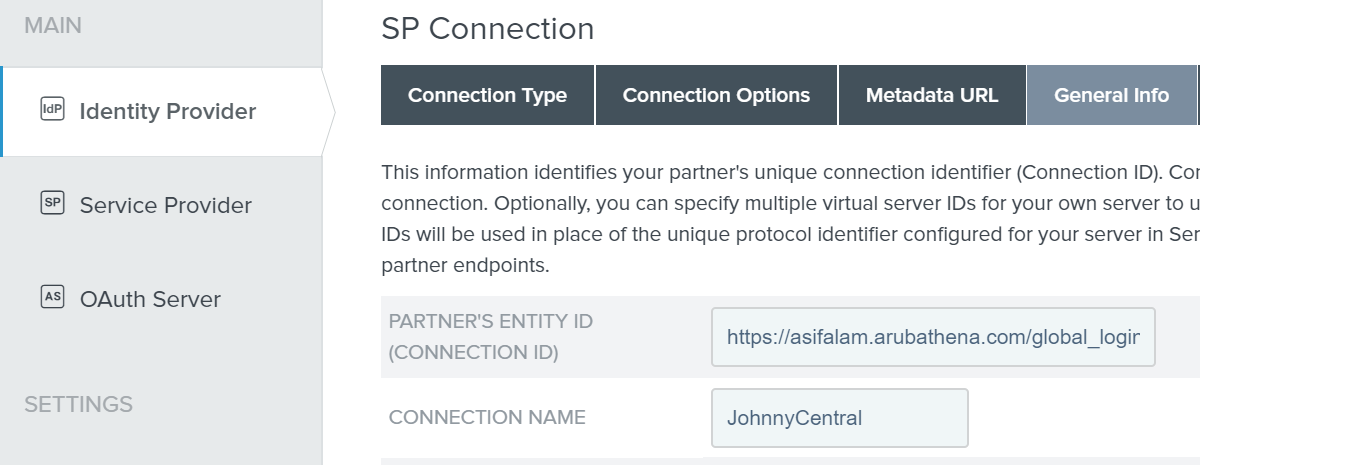Select the Metadata URL tab

932,95
